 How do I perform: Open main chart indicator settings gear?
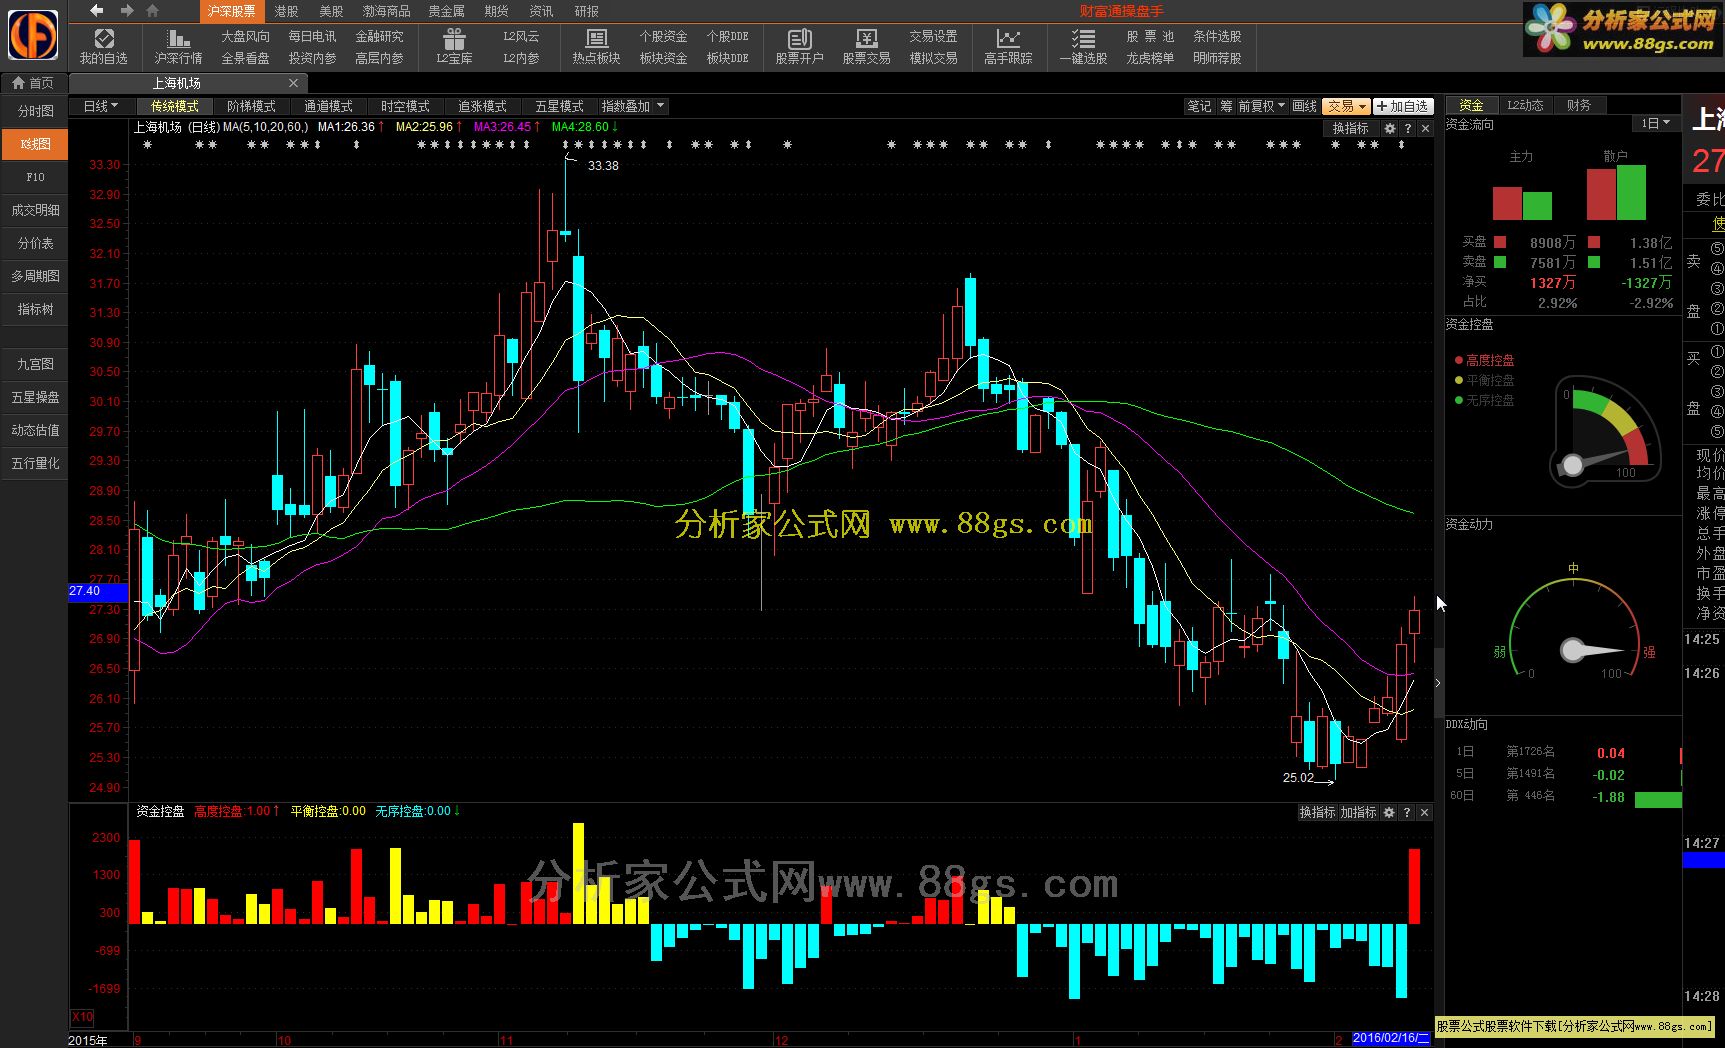coord(1389,129)
